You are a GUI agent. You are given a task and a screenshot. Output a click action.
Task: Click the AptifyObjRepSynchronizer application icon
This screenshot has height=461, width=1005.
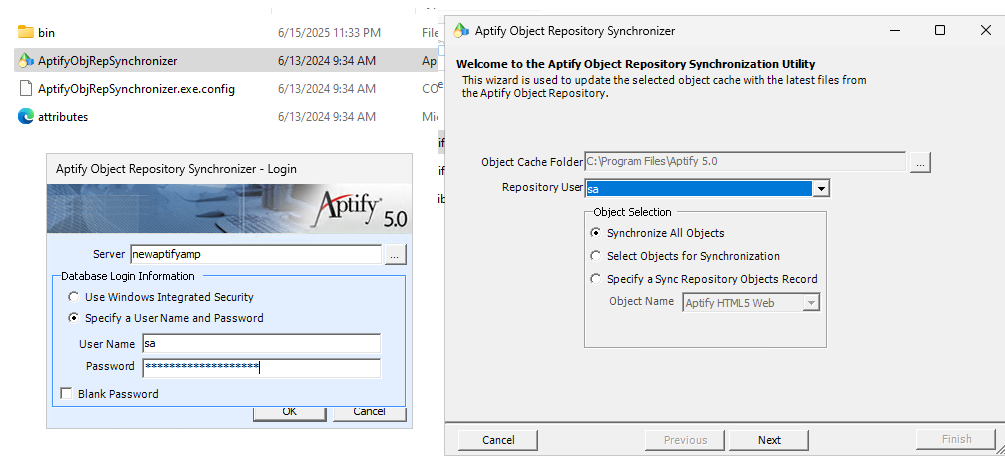tap(26, 61)
